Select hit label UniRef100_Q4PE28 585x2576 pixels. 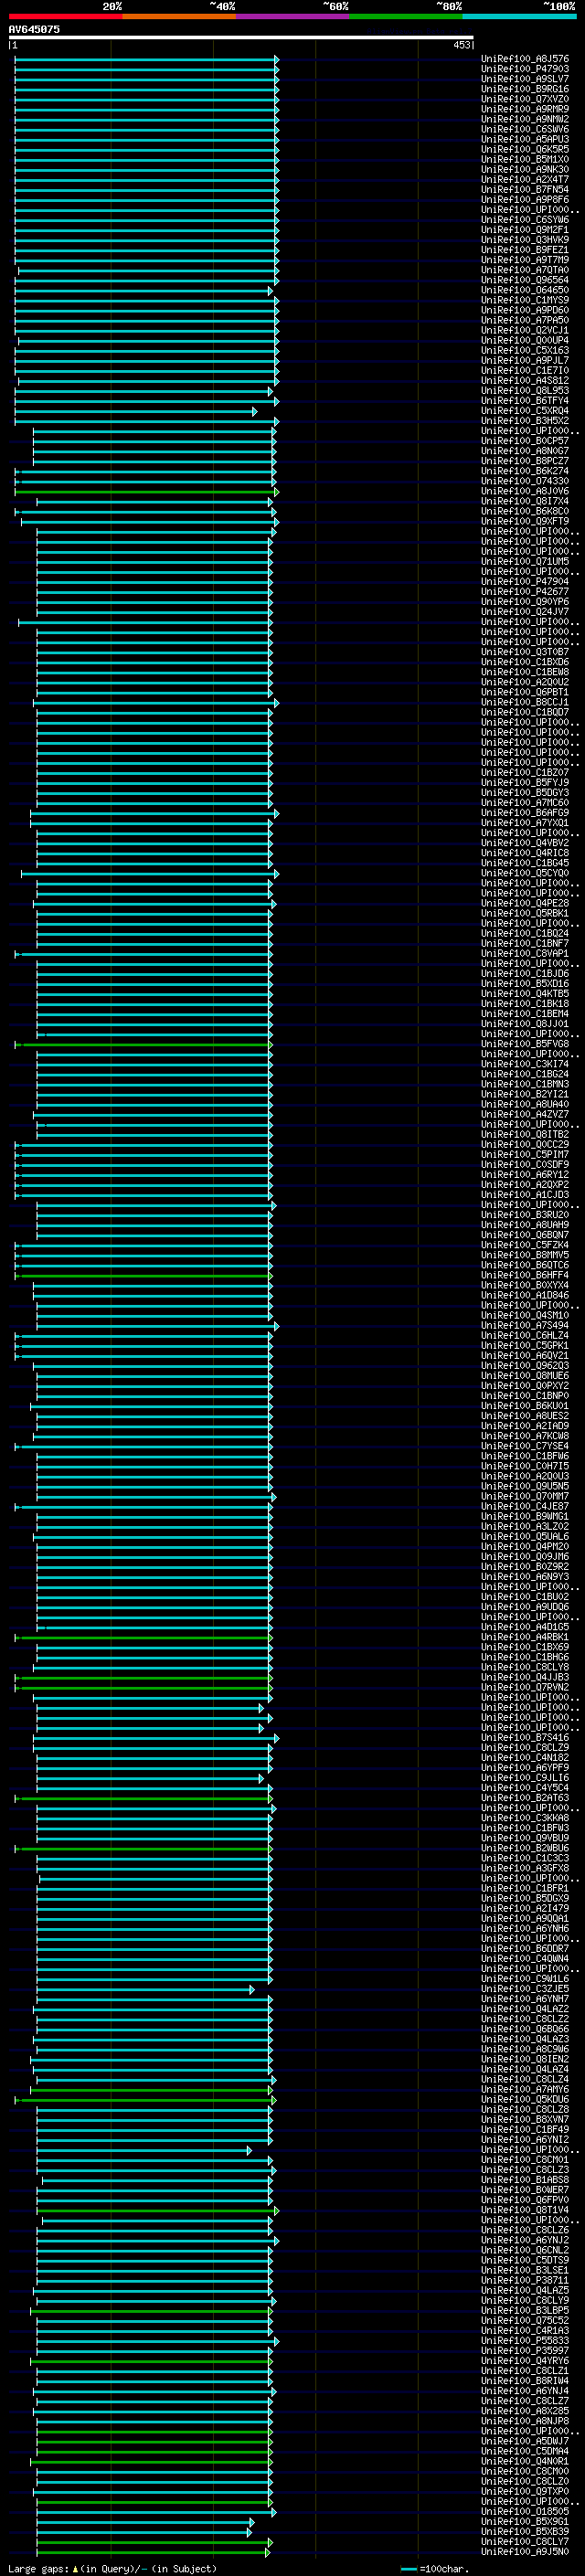[x=525, y=904]
